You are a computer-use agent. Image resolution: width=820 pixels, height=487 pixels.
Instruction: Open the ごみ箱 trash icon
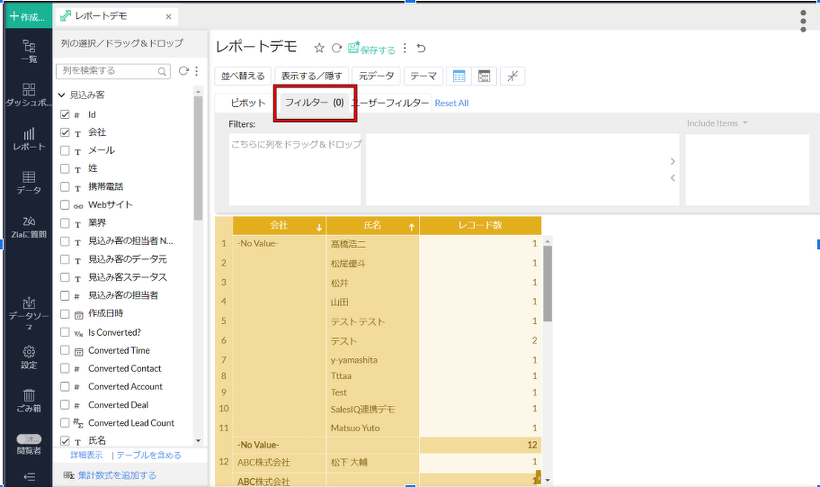click(29, 400)
